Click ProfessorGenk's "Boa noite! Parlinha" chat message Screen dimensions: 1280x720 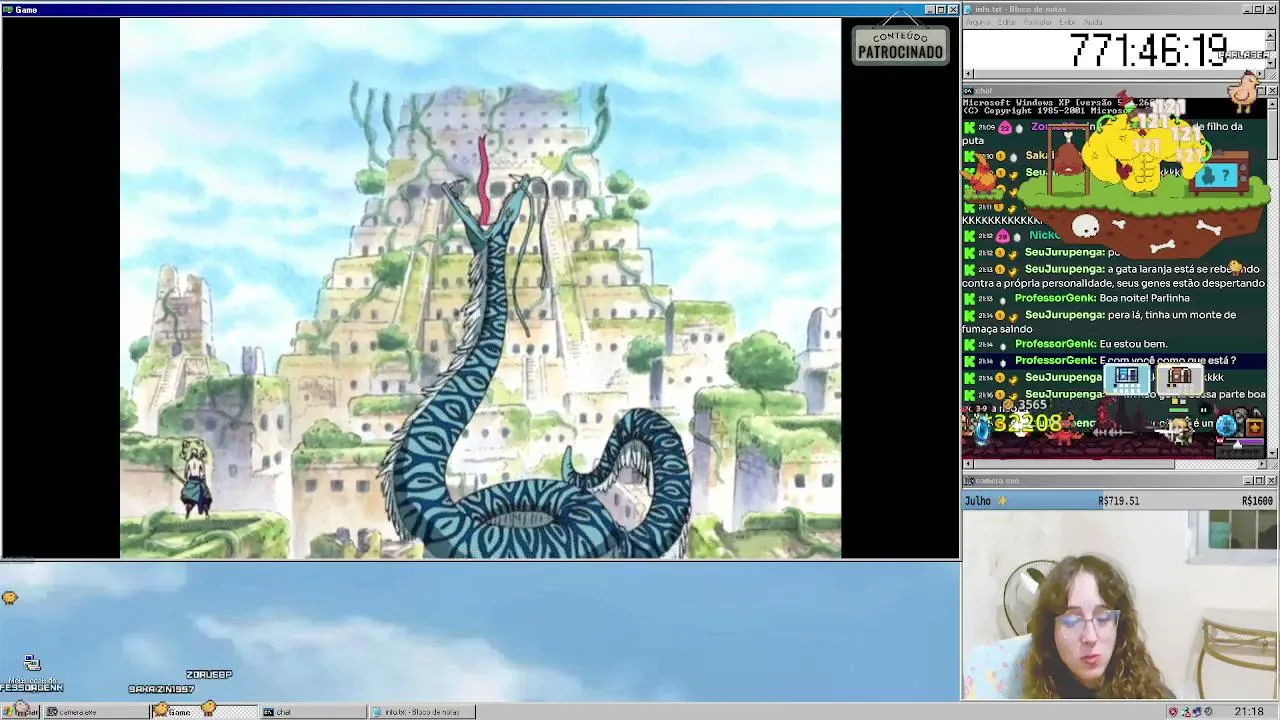1144,298
